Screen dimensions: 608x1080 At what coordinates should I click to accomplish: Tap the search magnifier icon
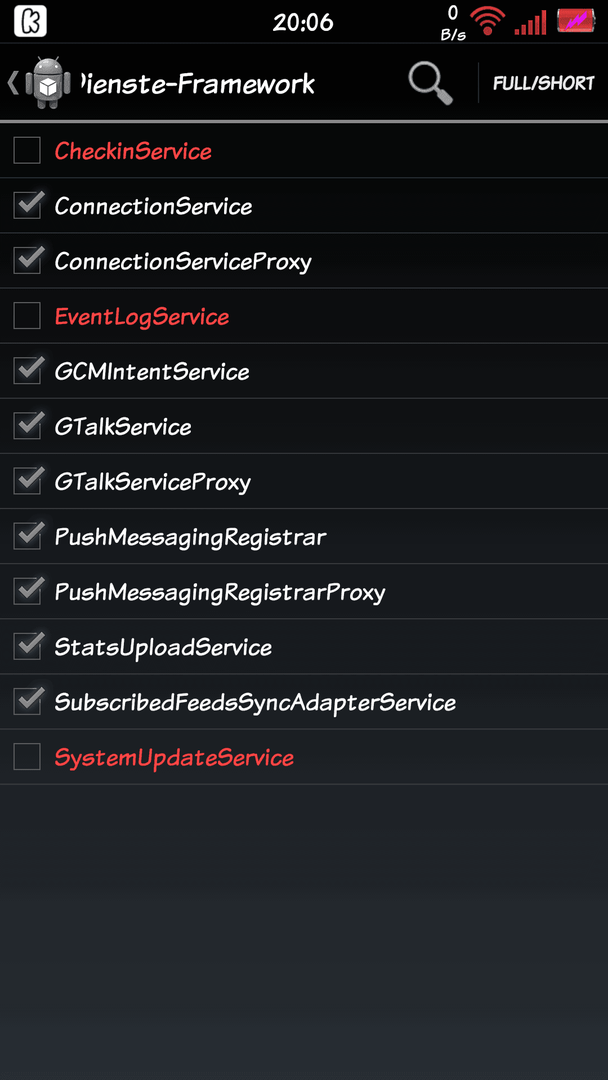pos(430,83)
